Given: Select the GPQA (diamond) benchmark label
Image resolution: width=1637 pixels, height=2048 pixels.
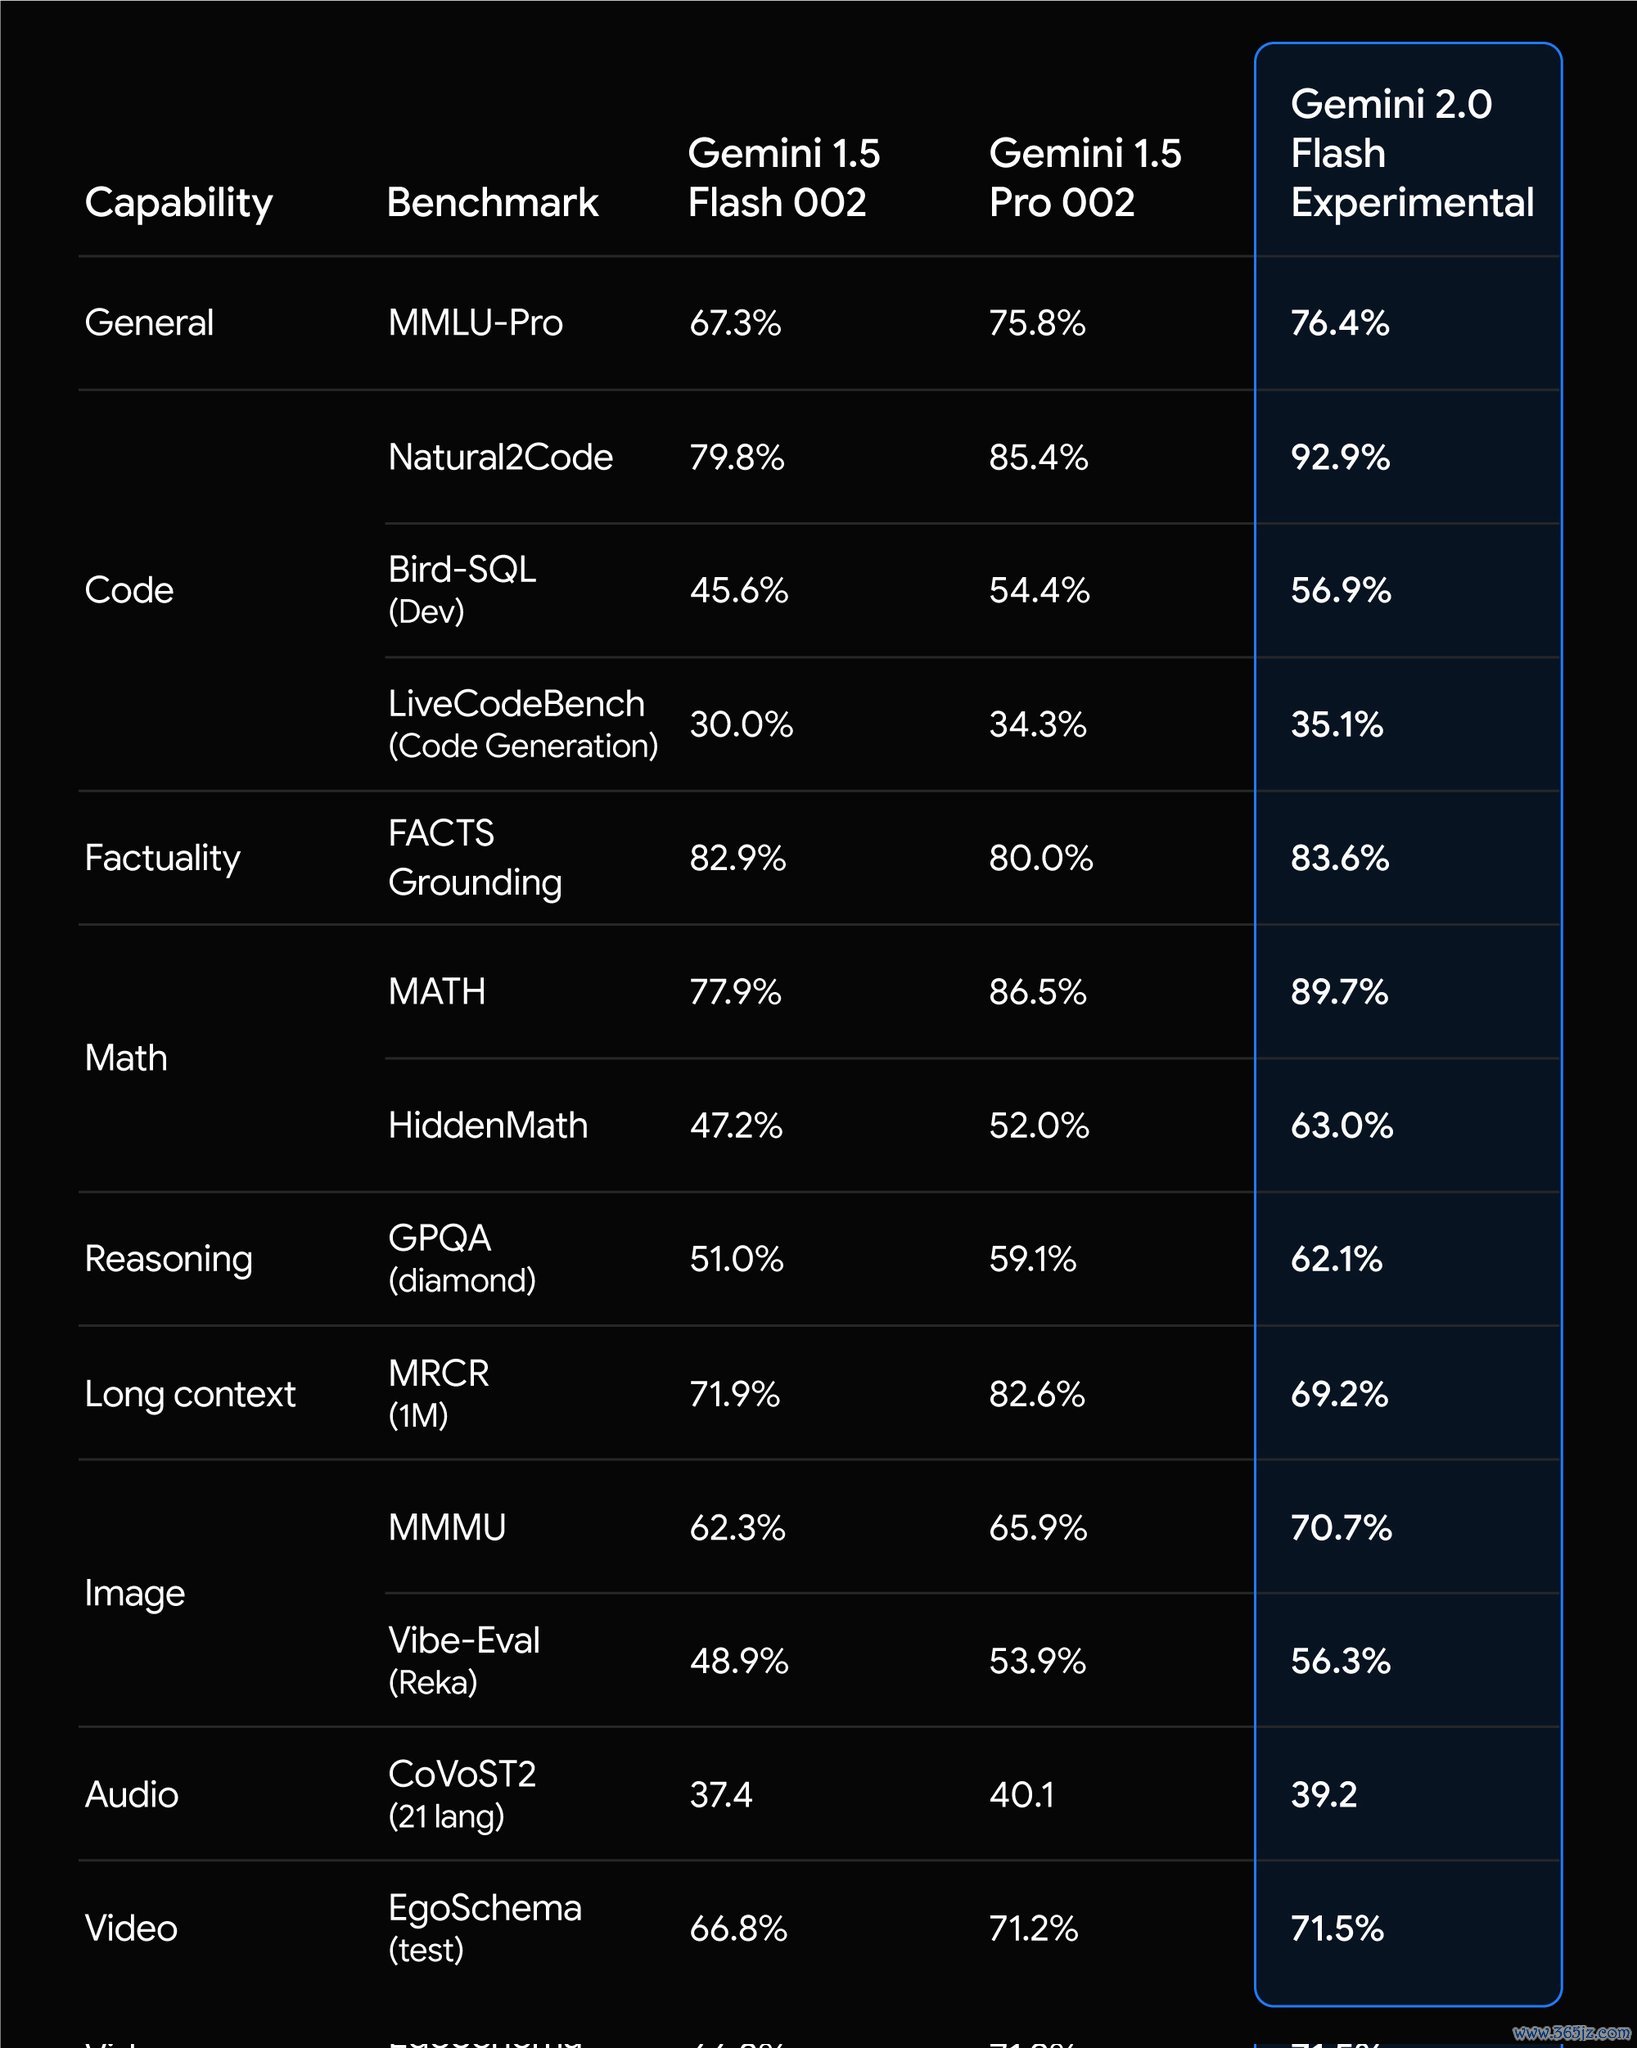Looking at the screenshot, I should coord(462,1258).
